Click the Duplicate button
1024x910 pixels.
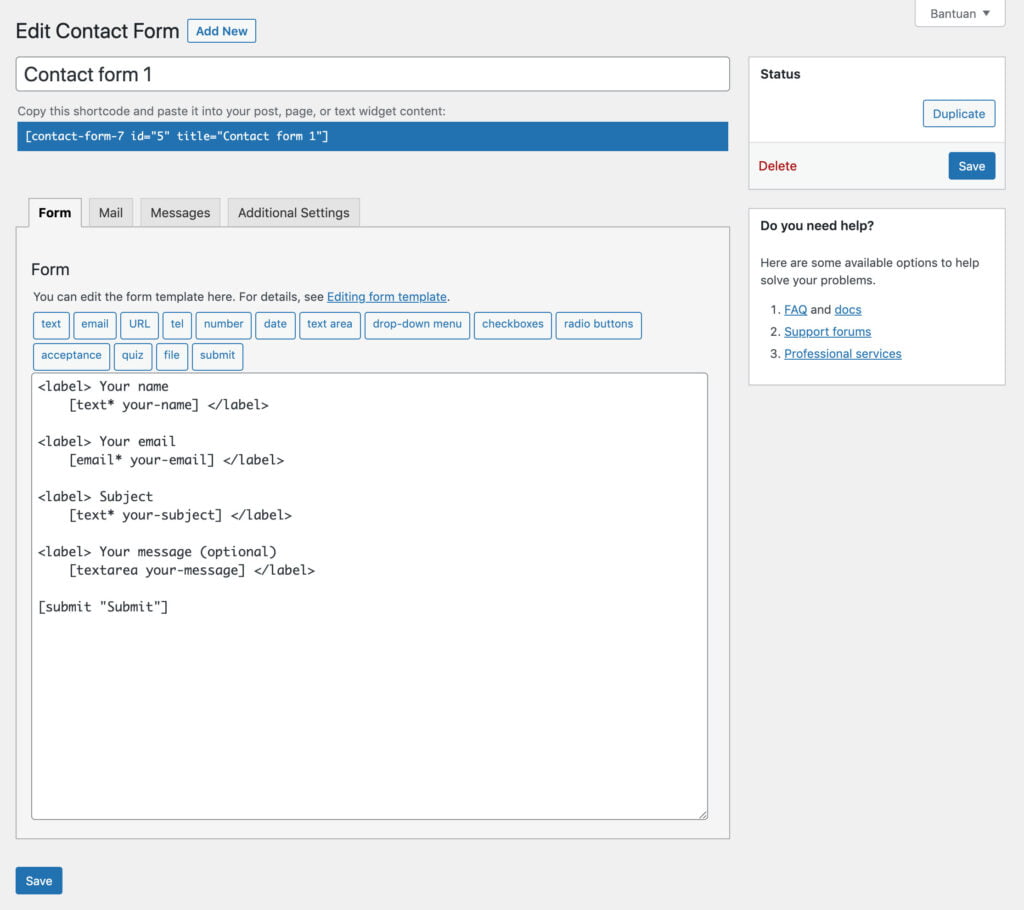(x=959, y=114)
